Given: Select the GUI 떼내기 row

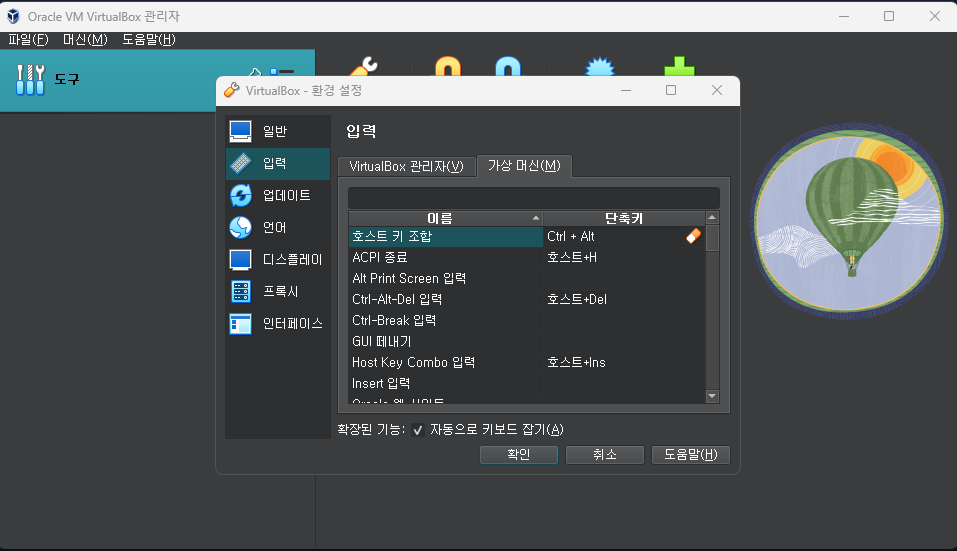Looking at the screenshot, I should coord(446,342).
